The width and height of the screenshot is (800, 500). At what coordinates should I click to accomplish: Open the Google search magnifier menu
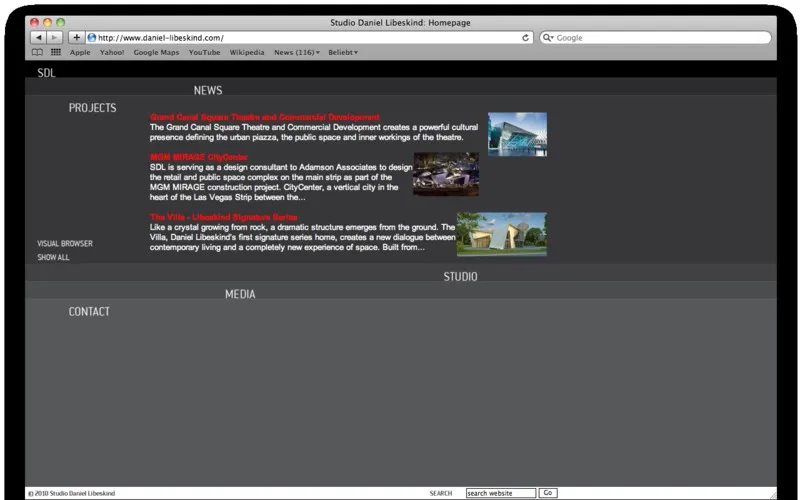548,38
